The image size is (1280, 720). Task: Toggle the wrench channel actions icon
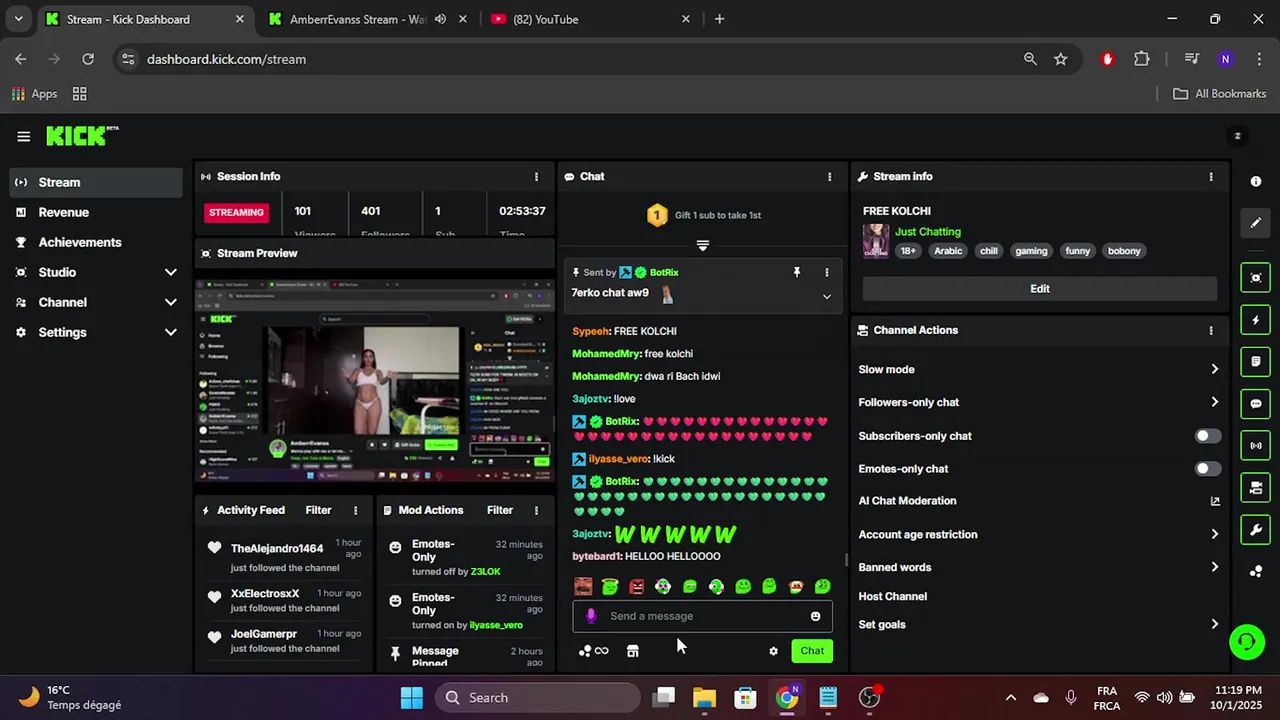1256,529
